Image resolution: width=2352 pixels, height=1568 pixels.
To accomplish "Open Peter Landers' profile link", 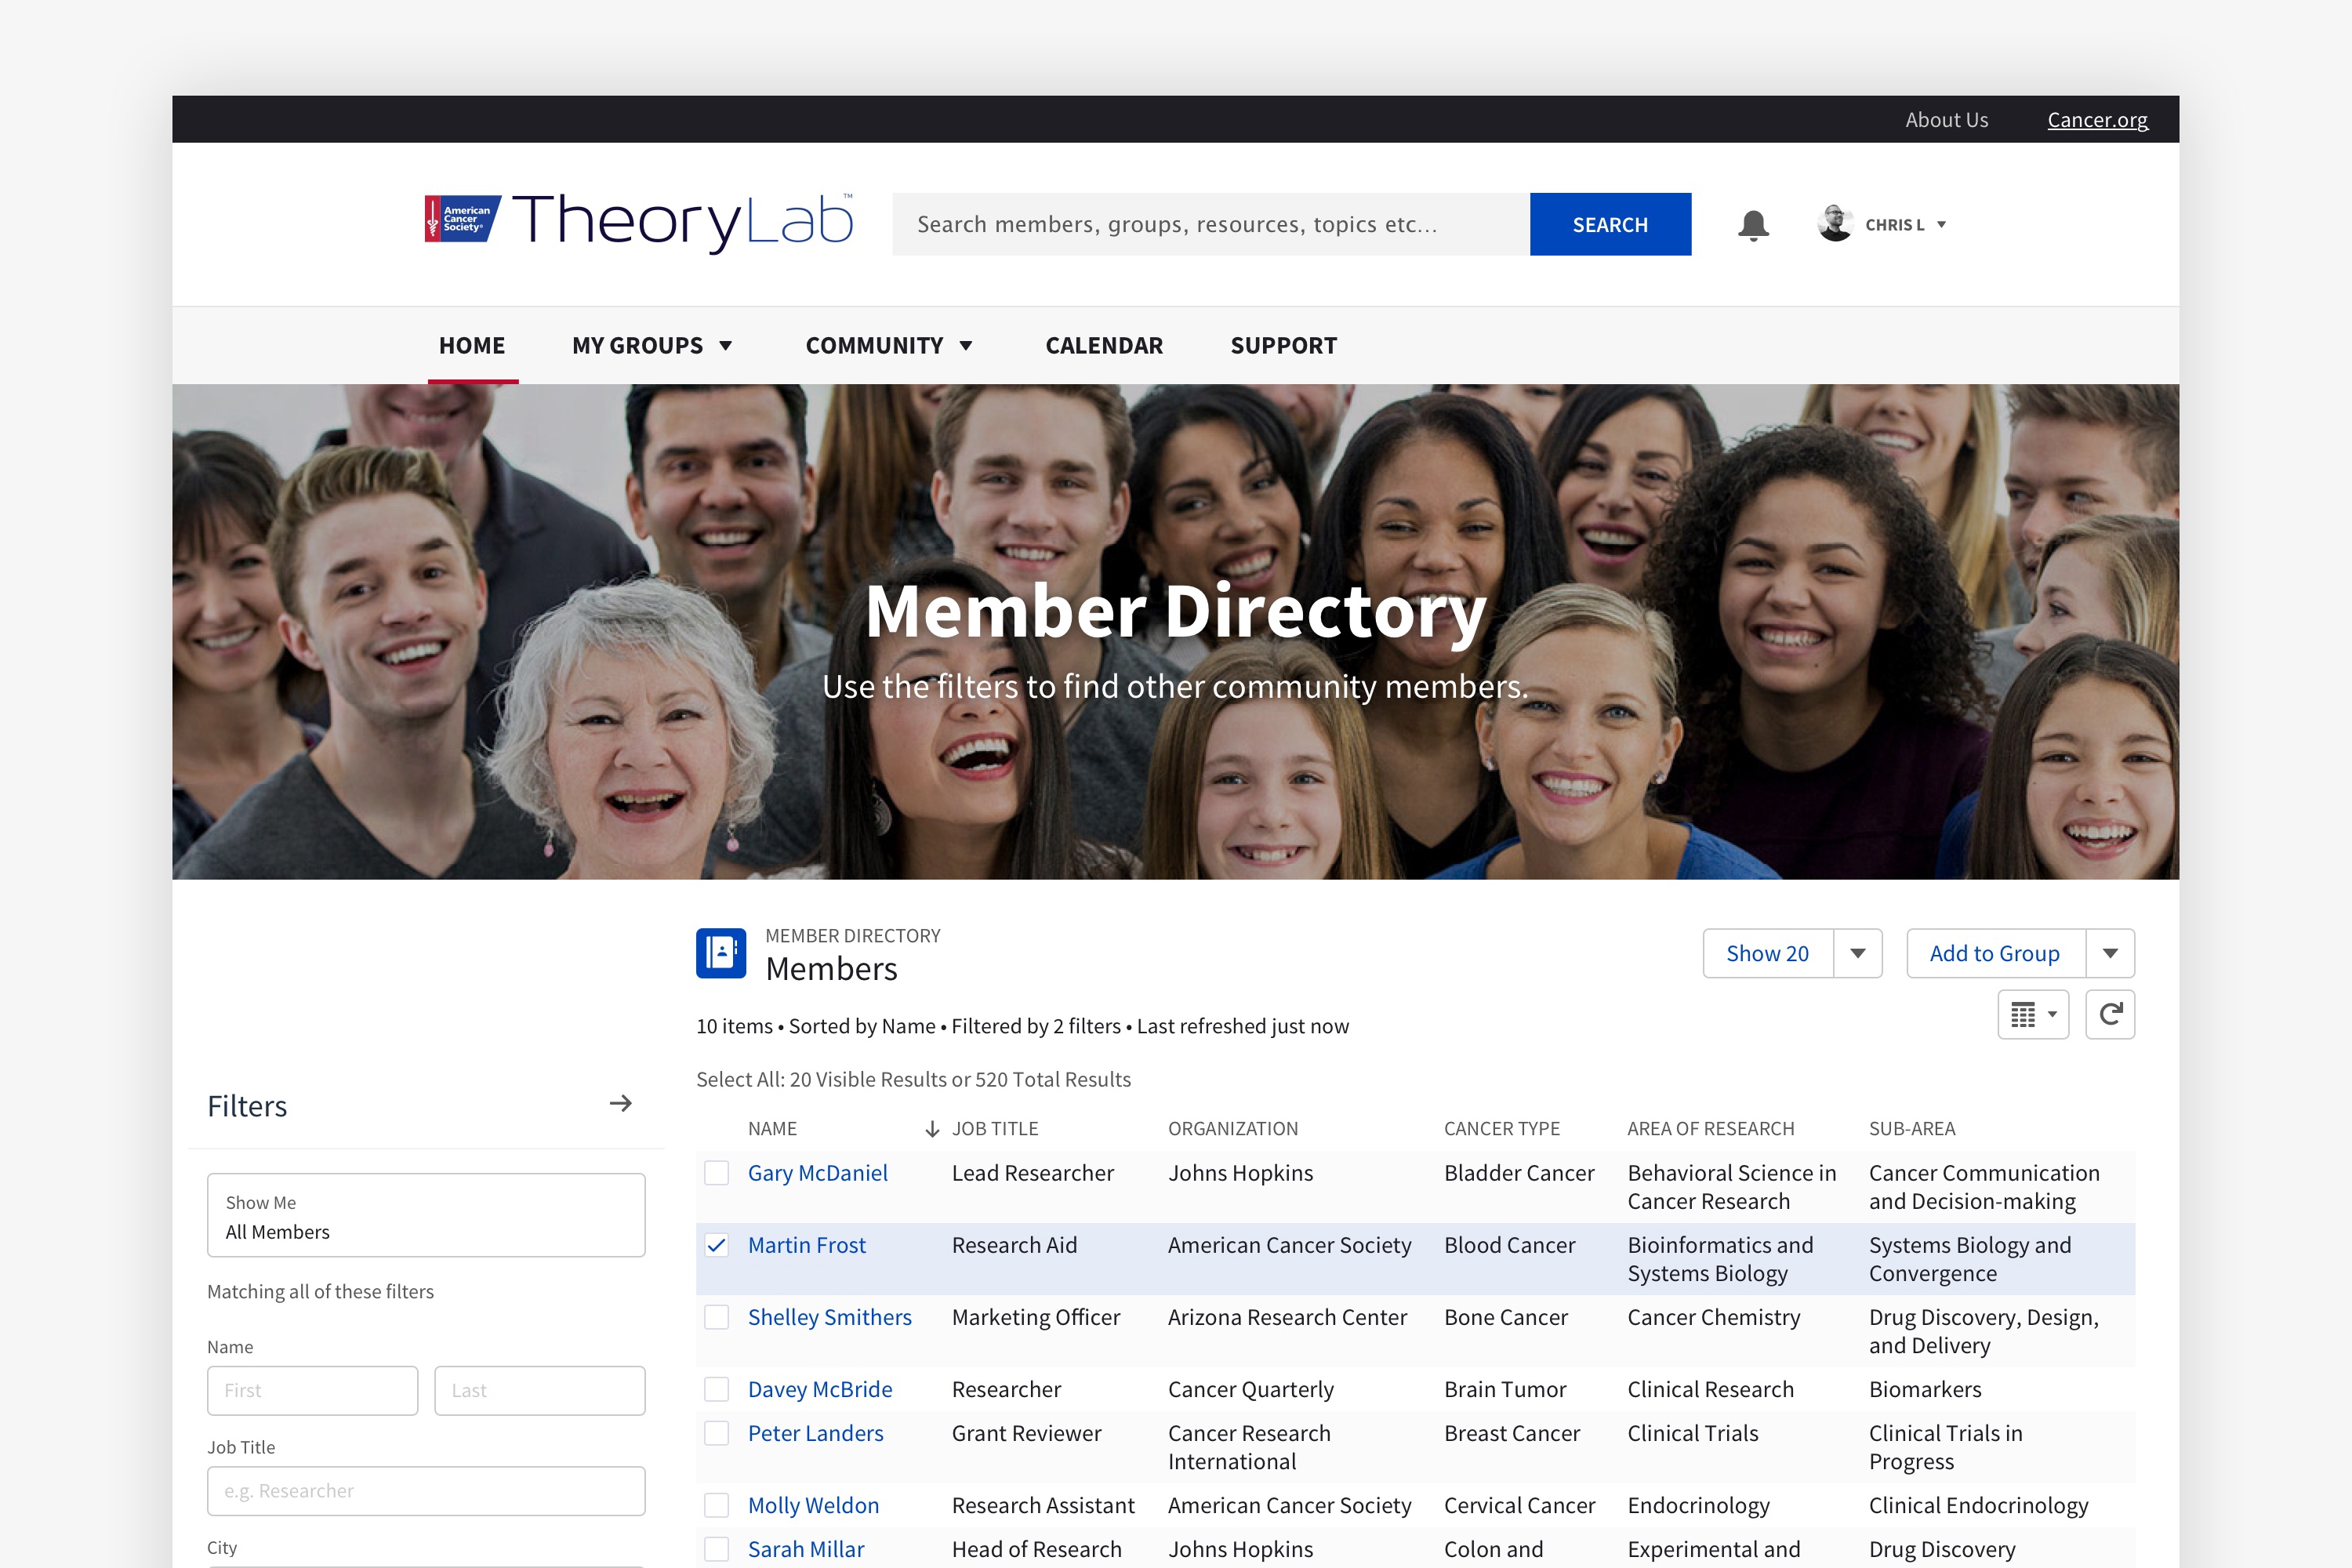I will click(816, 1433).
